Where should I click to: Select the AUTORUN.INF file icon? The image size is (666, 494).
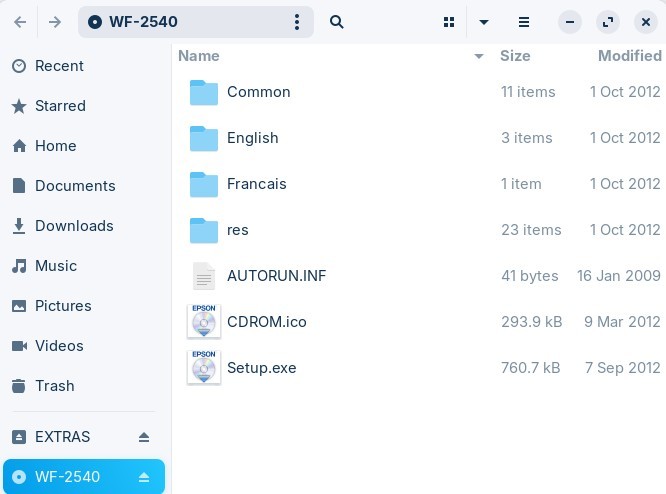tap(204, 276)
